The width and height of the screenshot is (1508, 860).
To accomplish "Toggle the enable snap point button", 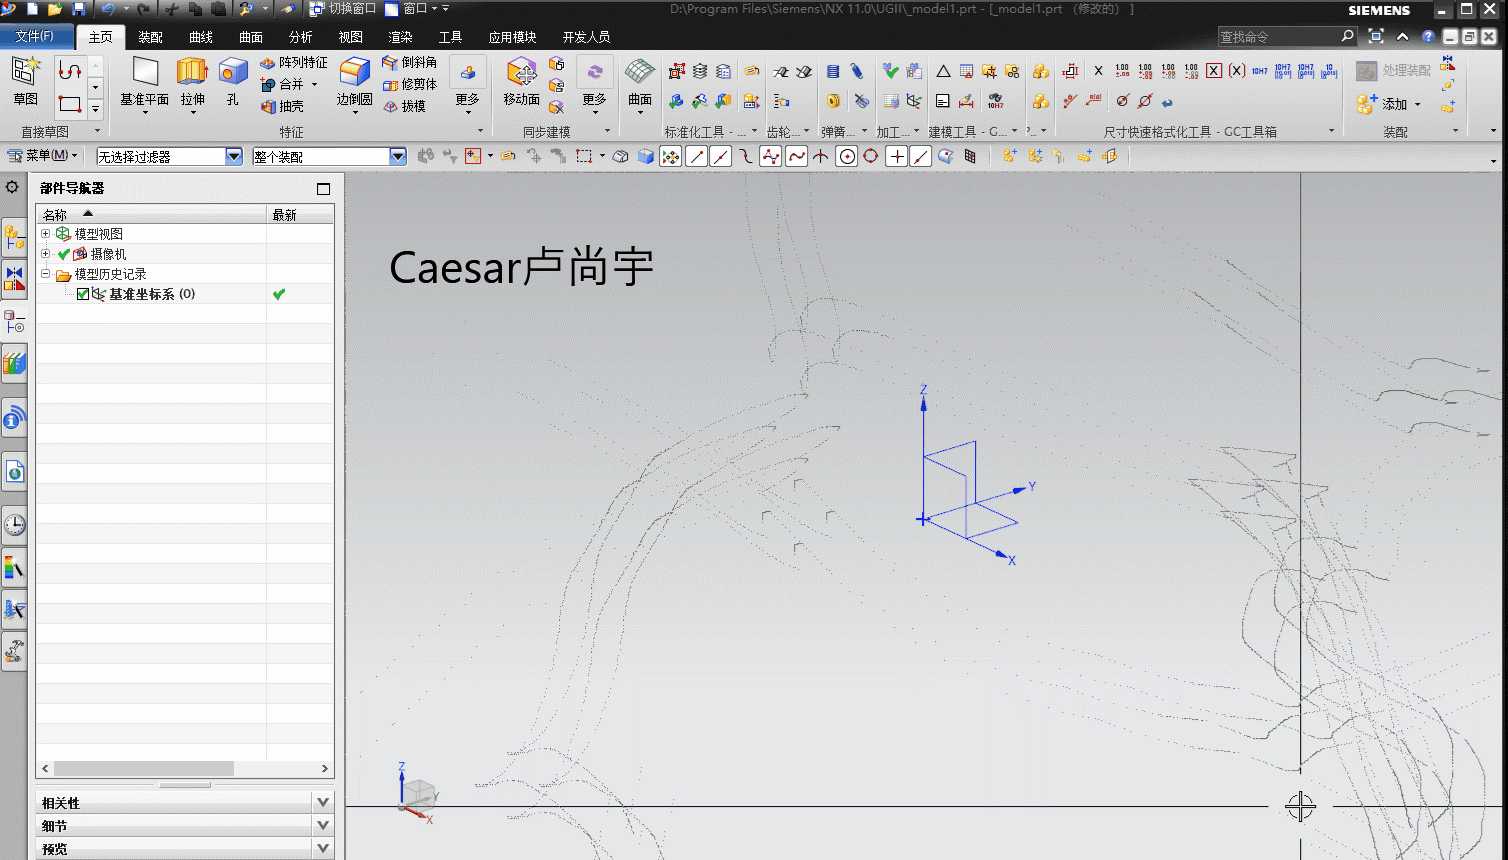I will pyautogui.click(x=671, y=156).
